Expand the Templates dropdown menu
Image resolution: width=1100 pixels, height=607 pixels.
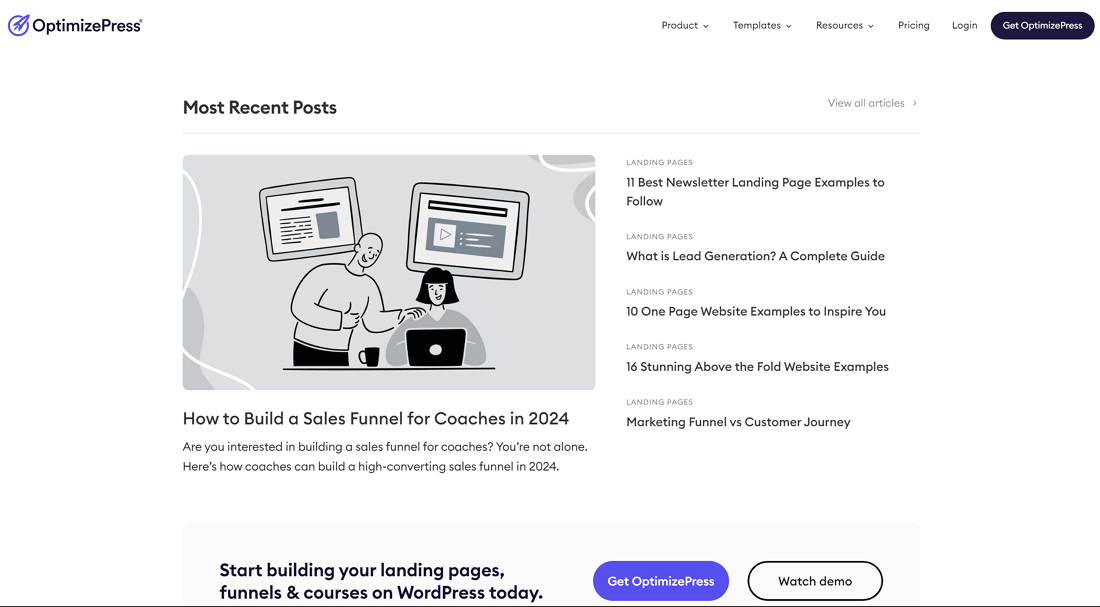[762, 25]
